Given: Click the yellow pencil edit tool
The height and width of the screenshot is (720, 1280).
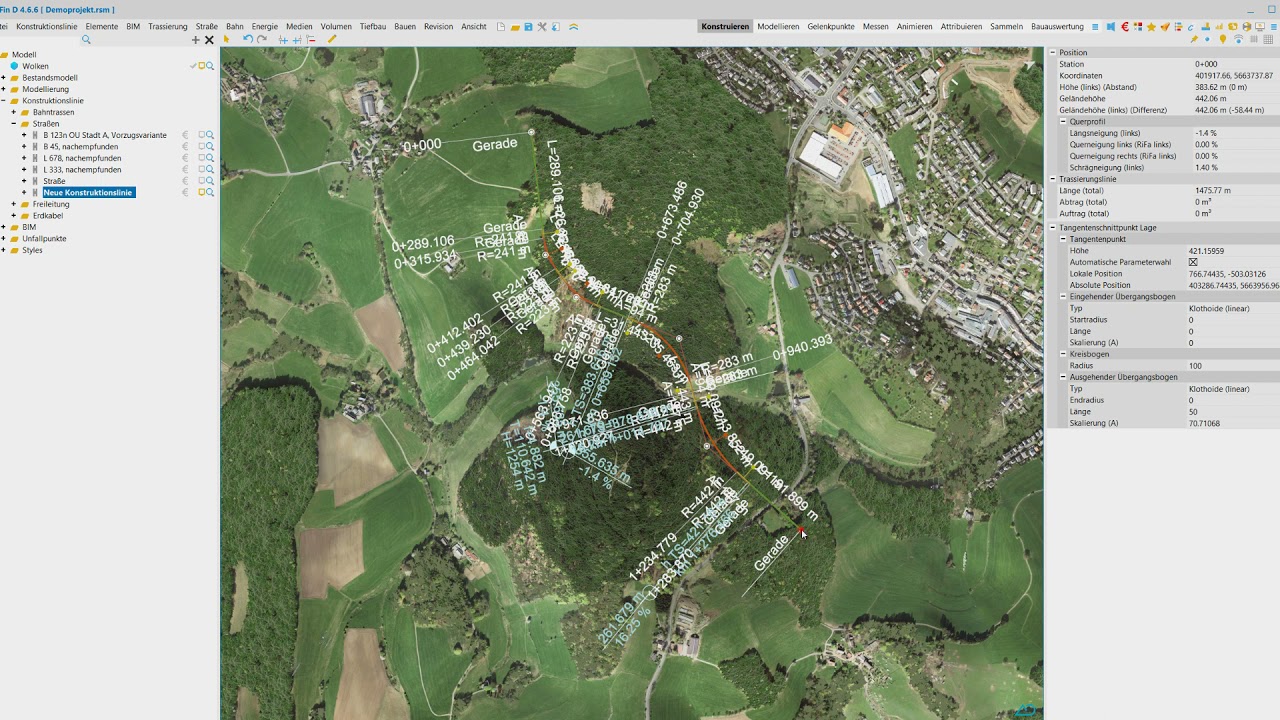Looking at the screenshot, I should [x=332, y=39].
